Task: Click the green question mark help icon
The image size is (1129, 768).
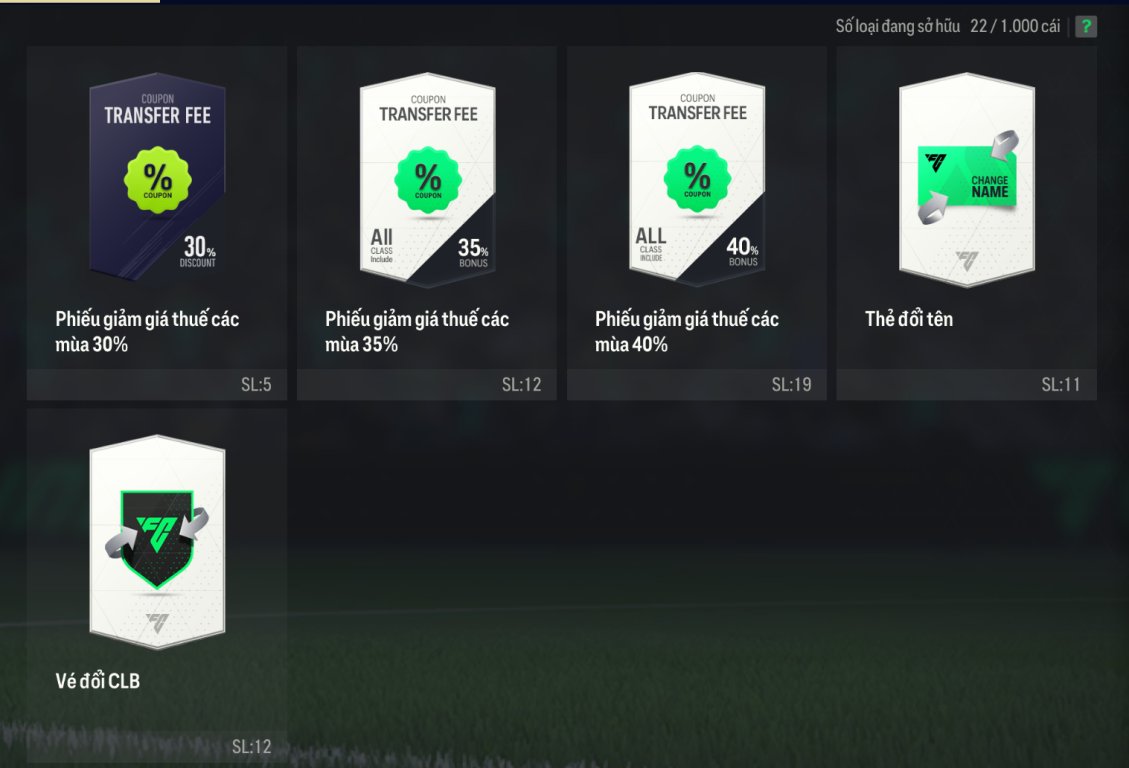Action: pos(1086,27)
